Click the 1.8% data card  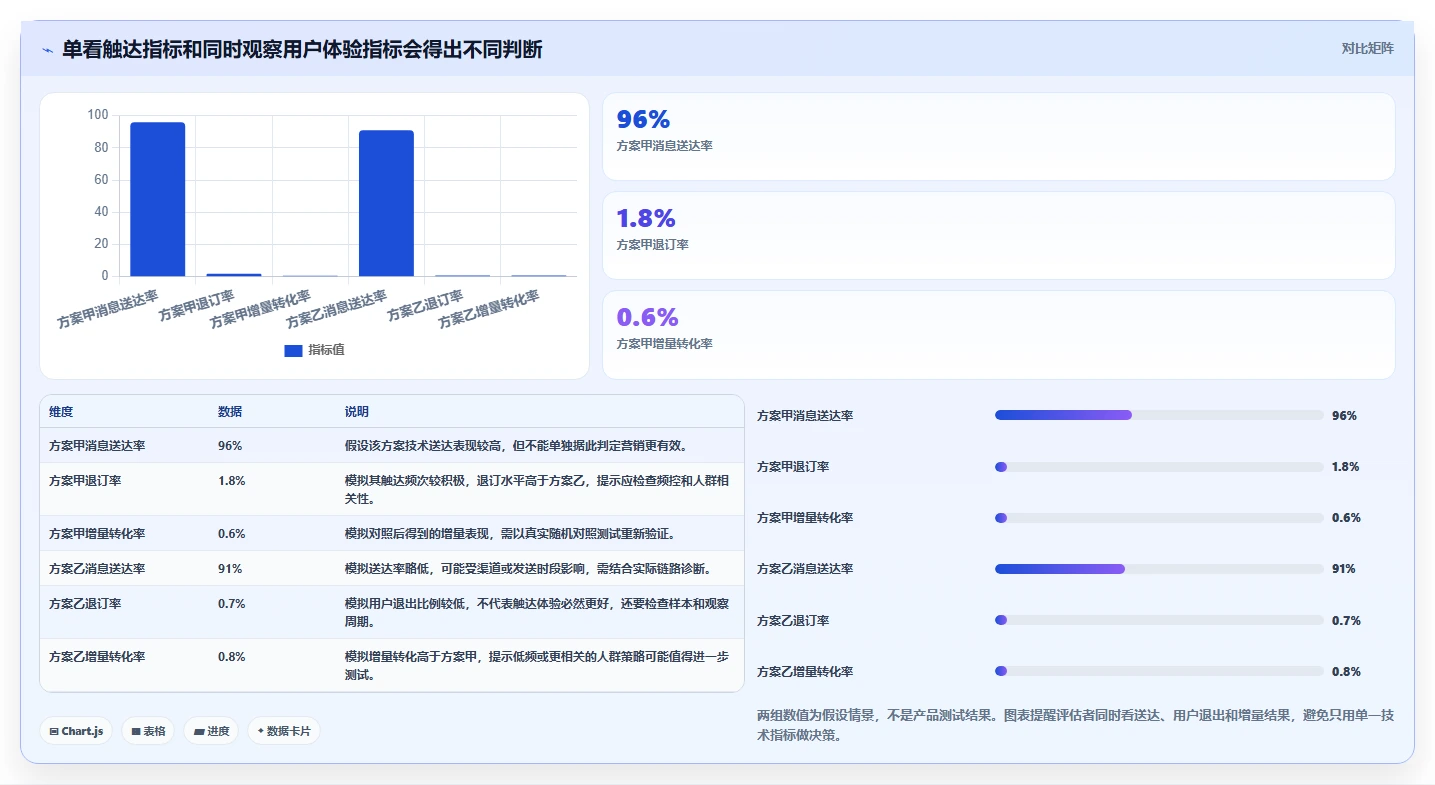[x=998, y=235]
